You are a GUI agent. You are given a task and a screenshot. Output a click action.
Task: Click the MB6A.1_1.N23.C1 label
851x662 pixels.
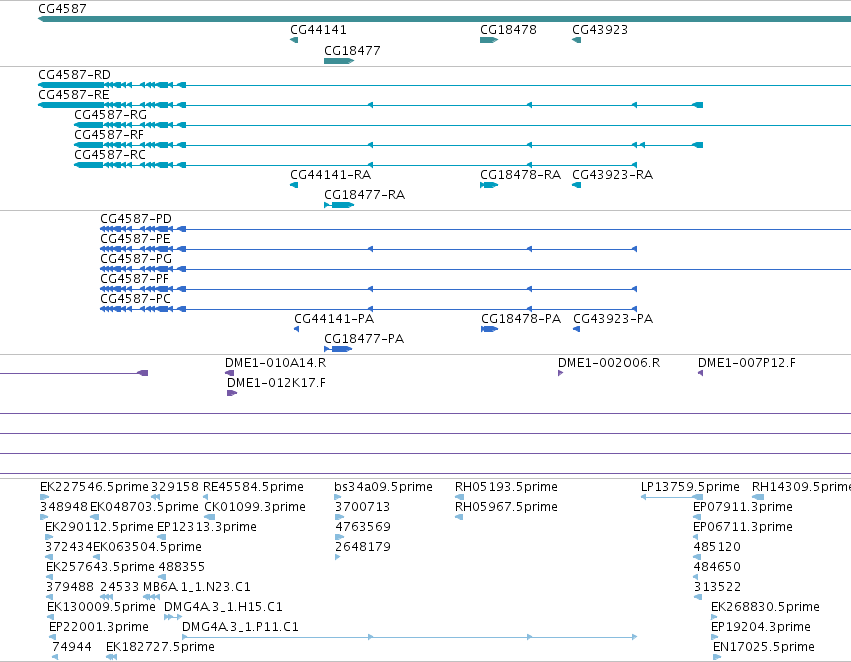click(197, 587)
